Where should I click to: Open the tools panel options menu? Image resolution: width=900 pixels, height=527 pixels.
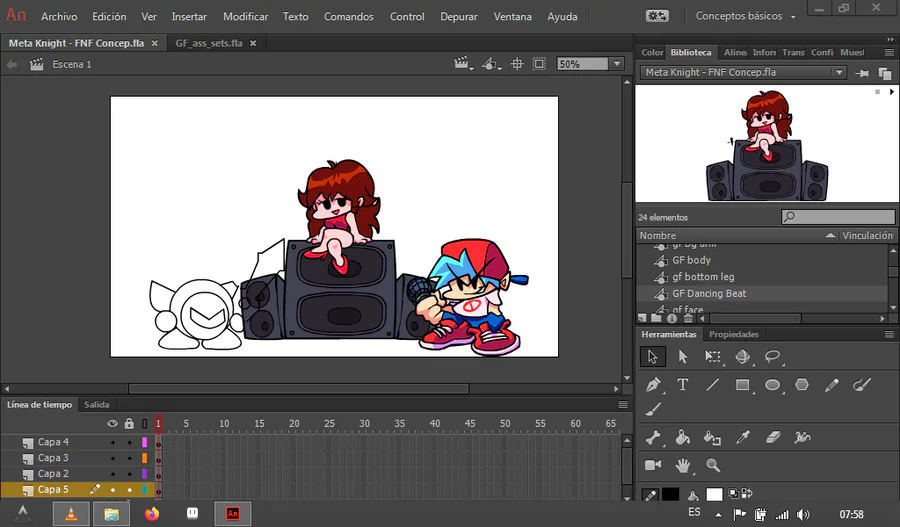coord(889,334)
